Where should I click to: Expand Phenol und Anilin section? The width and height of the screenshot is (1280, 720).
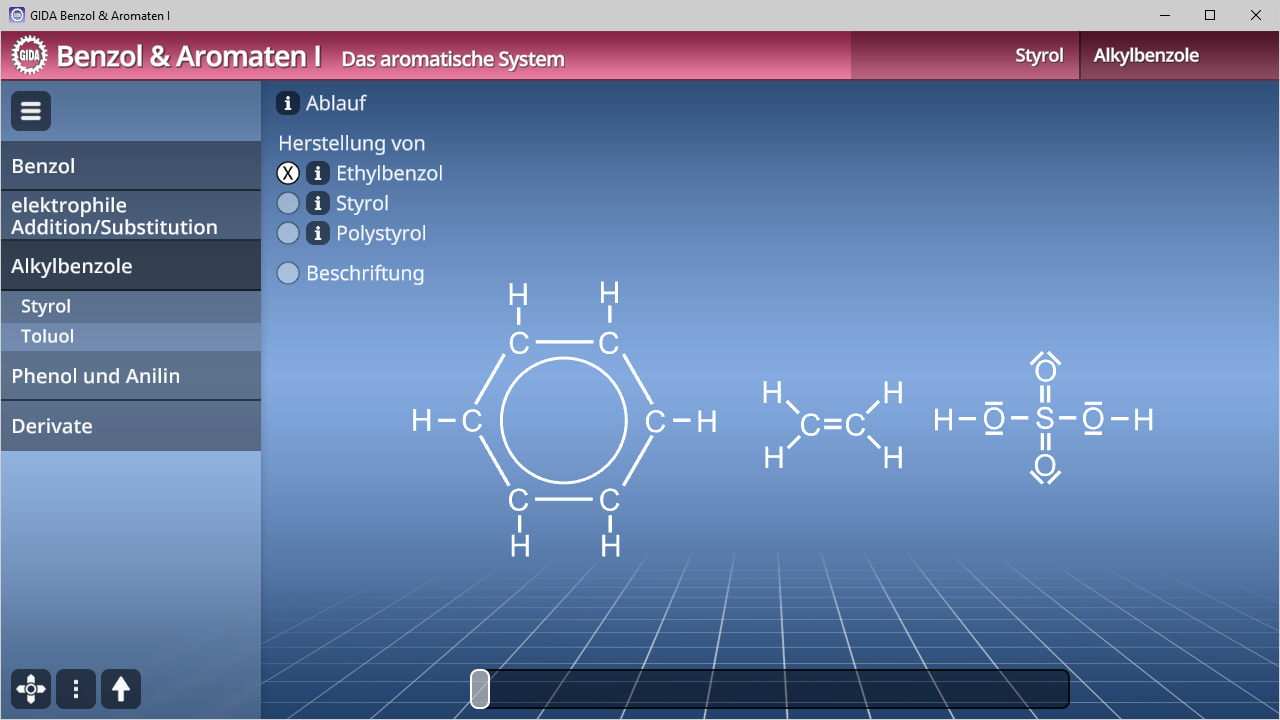[131, 376]
